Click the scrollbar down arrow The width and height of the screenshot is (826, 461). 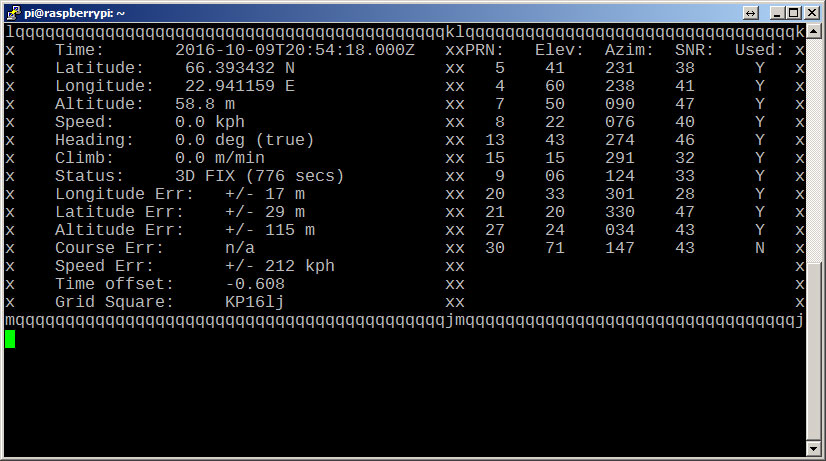[x=813, y=449]
